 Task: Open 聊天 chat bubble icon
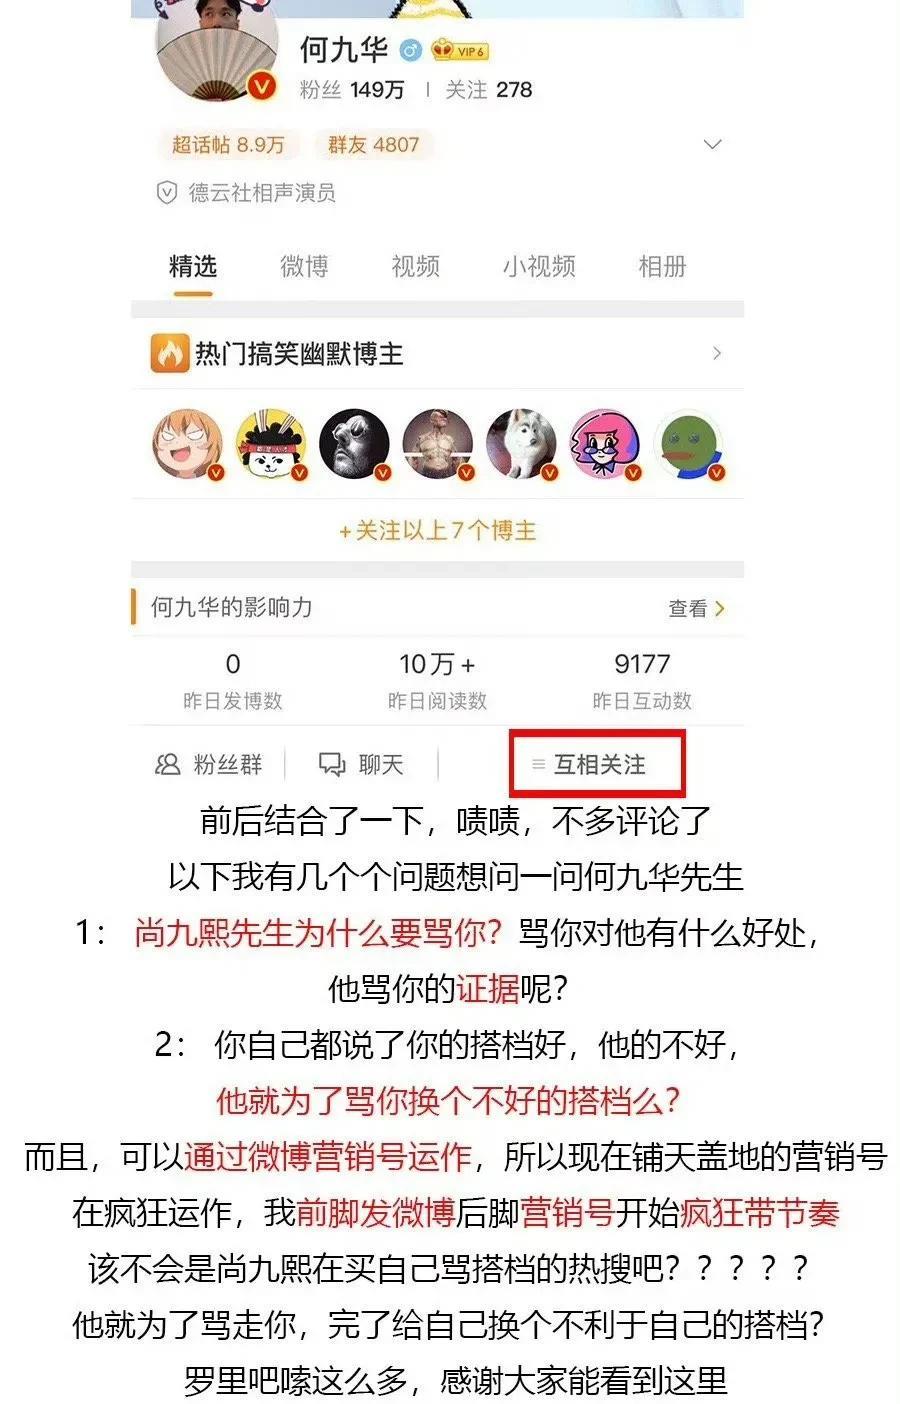332,765
